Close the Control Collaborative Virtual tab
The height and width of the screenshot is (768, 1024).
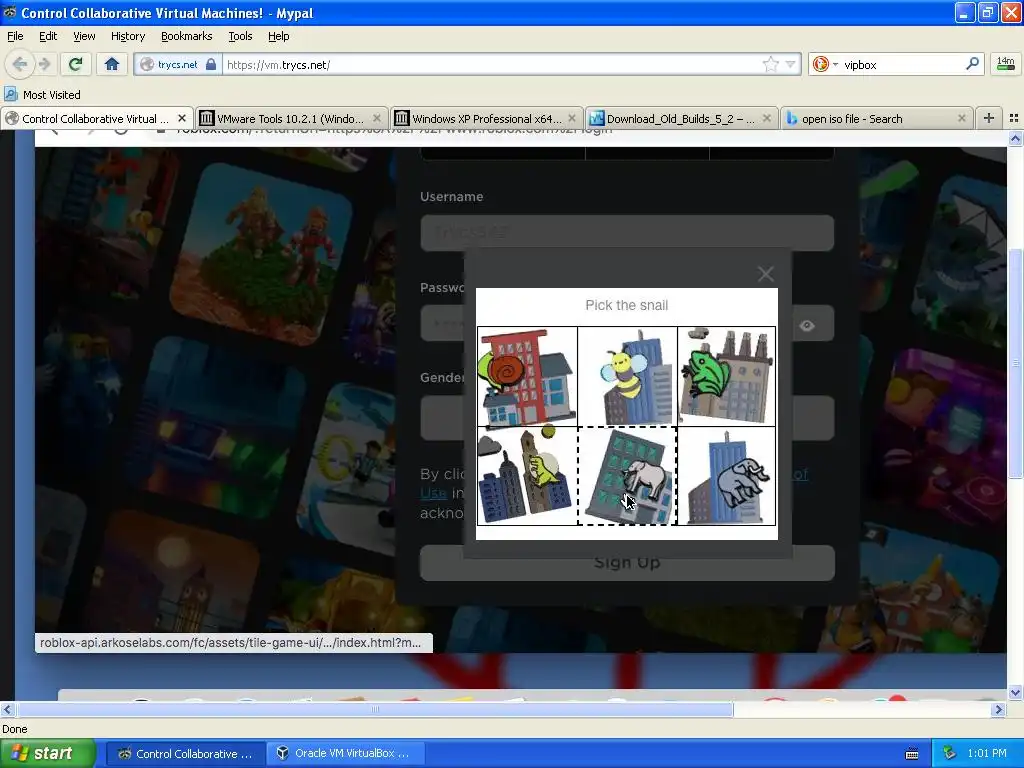coord(182,118)
